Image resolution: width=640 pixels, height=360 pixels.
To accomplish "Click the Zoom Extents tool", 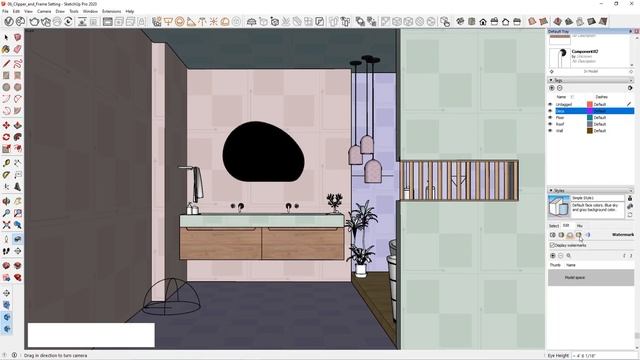I will (6, 224).
